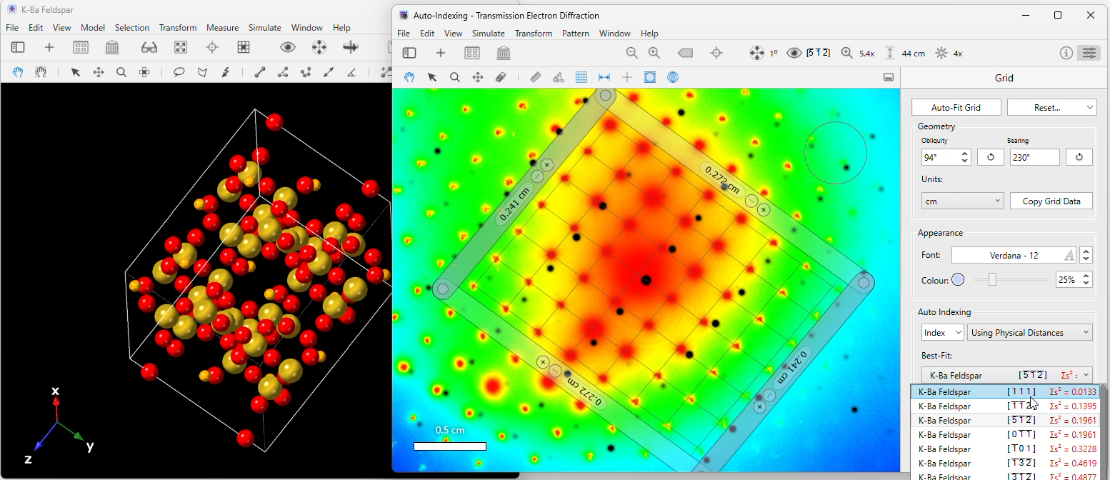Click the panel collapse icon above Grid header
1110x480 pixels.
pyautogui.click(x=888, y=77)
